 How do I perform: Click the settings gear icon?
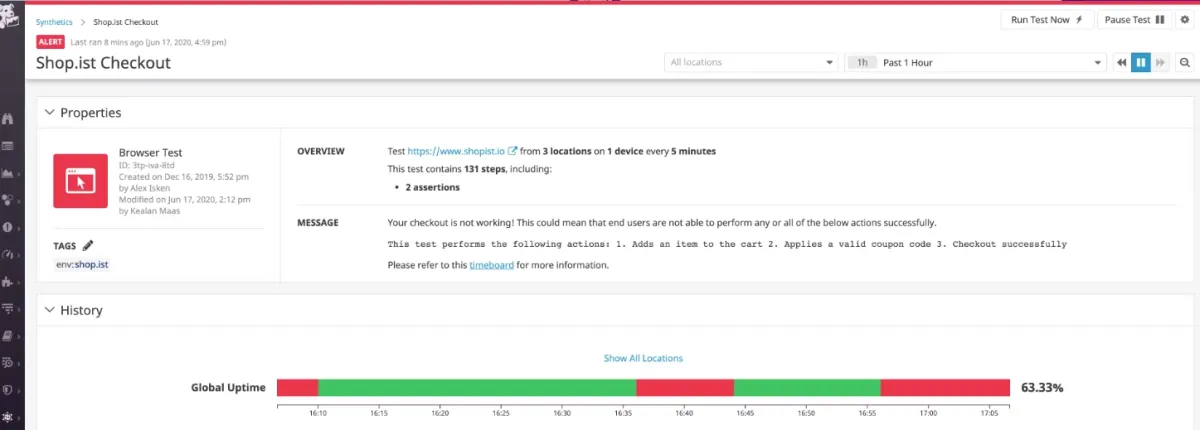tap(1184, 19)
